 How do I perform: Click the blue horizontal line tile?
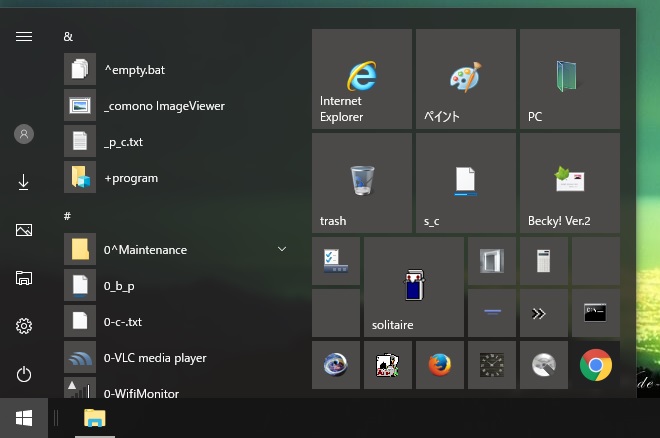tap(492, 313)
